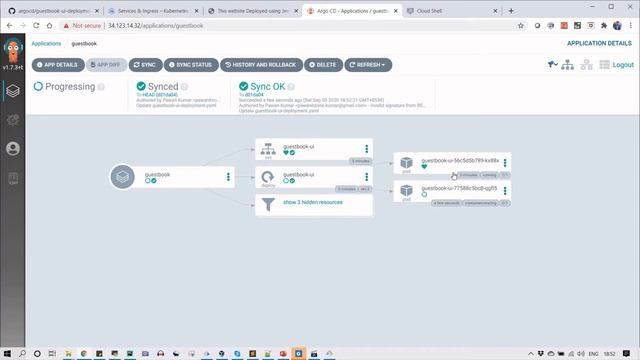Click help icon next to Progressing
This screenshot has width=640, height=360.
pyautogui.click(x=101, y=87)
